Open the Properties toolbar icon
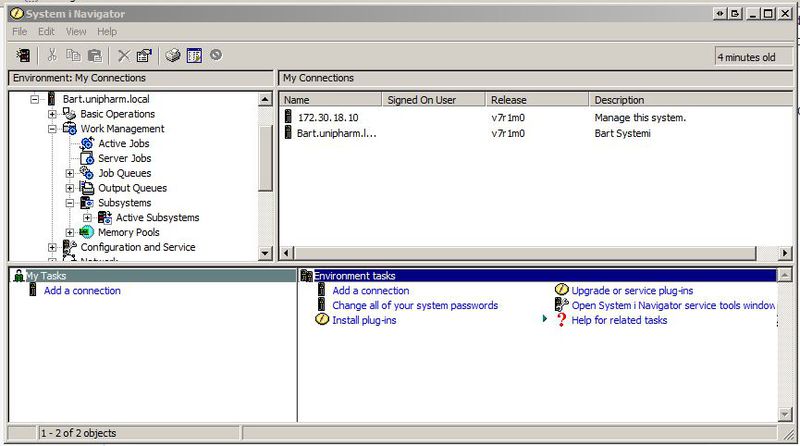The height and width of the screenshot is (446, 800). [x=144, y=55]
